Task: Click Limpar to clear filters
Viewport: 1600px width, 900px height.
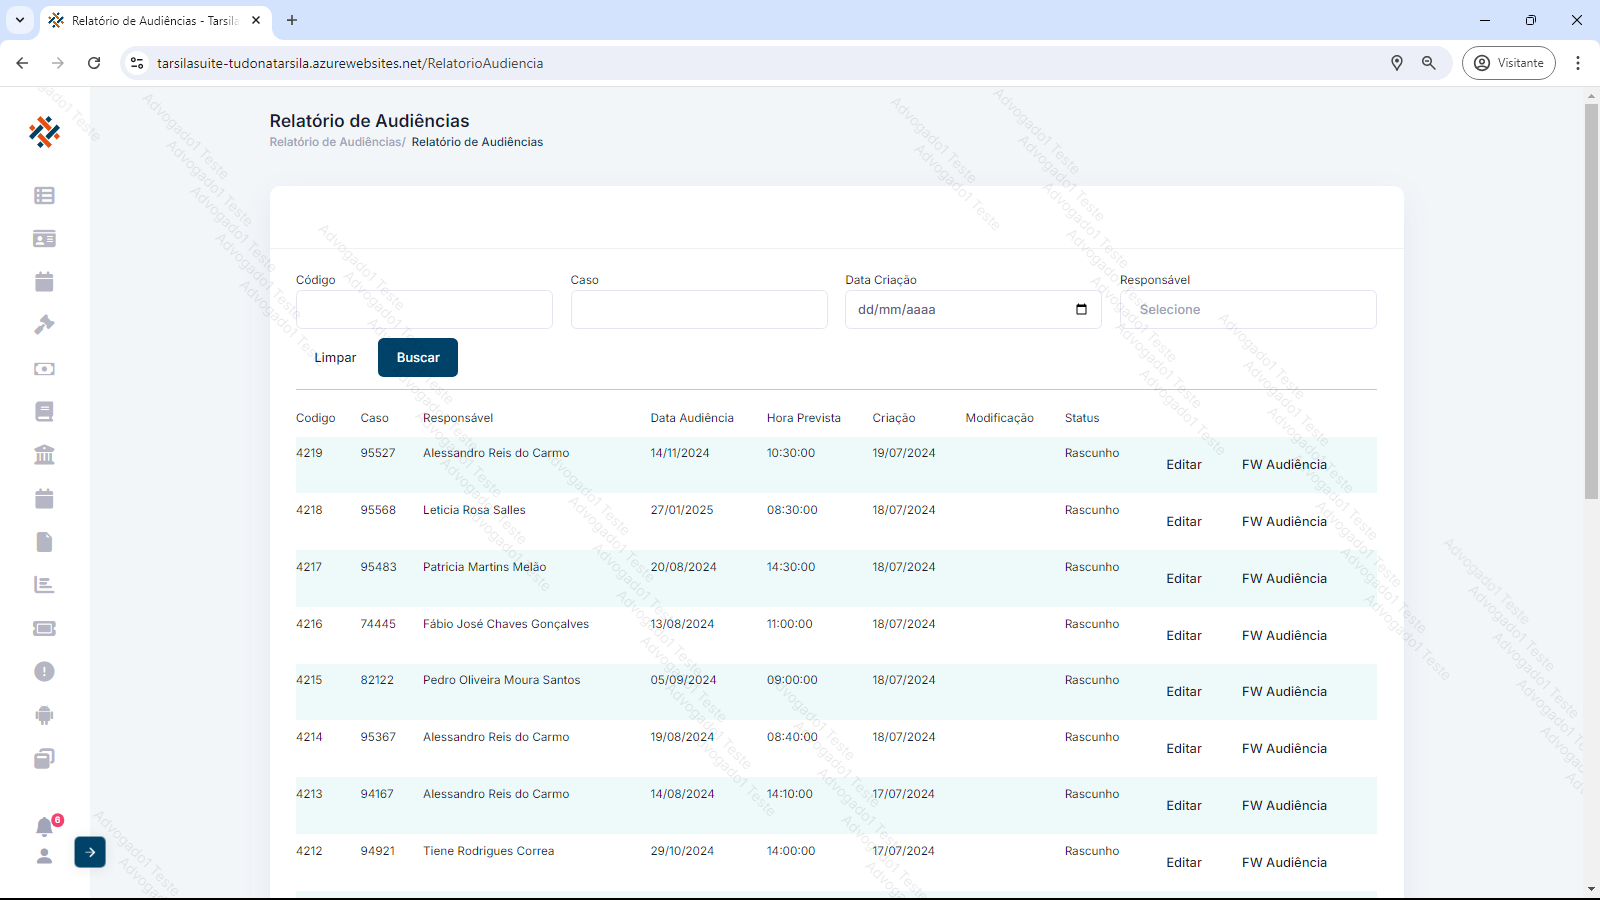Action: (x=335, y=358)
